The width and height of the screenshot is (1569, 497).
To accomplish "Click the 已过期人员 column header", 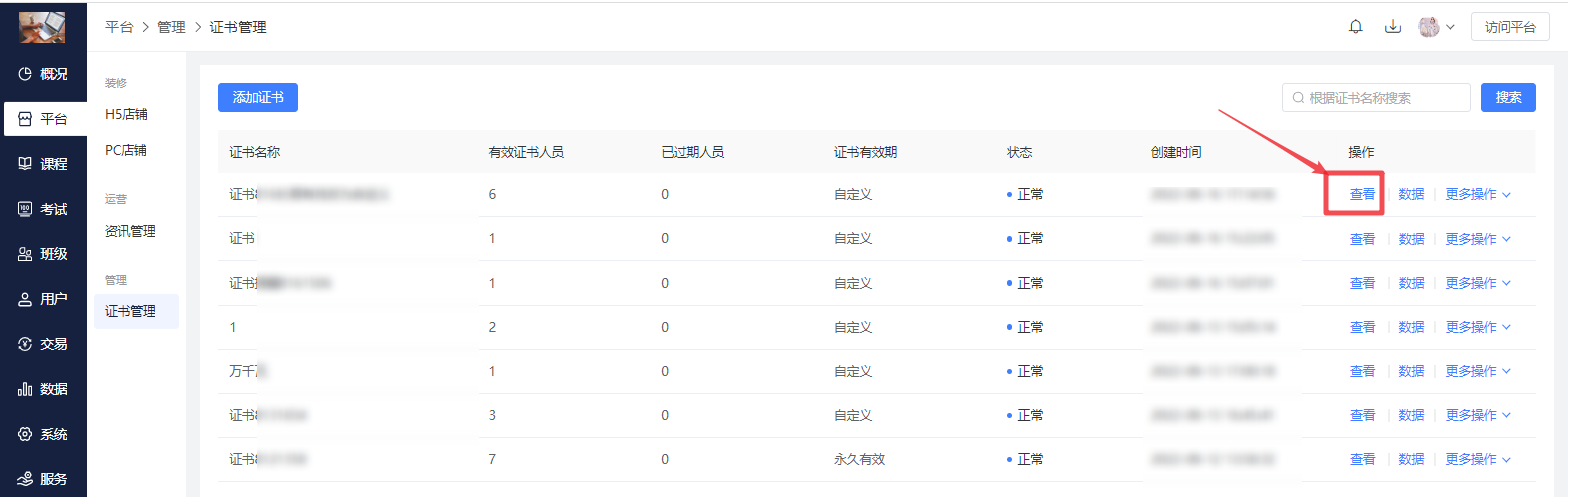I will [x=692, y=152].
